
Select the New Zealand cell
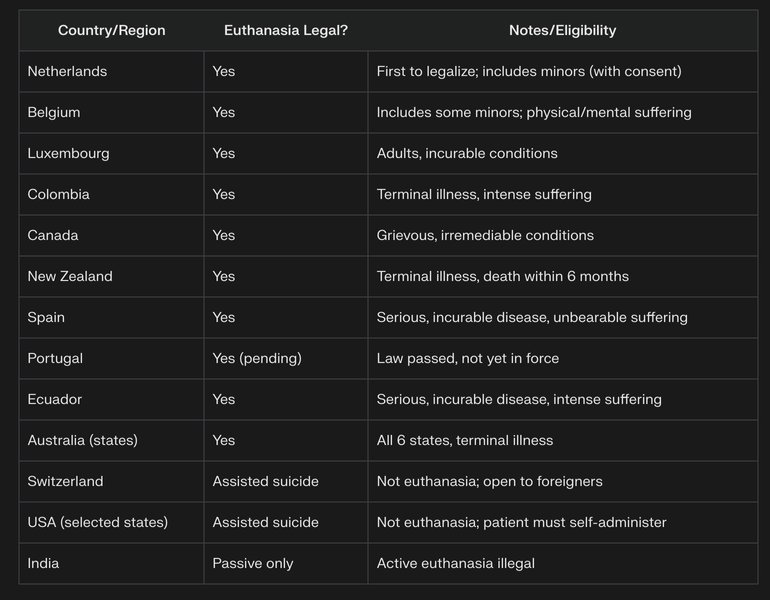[x=70, y=276]
